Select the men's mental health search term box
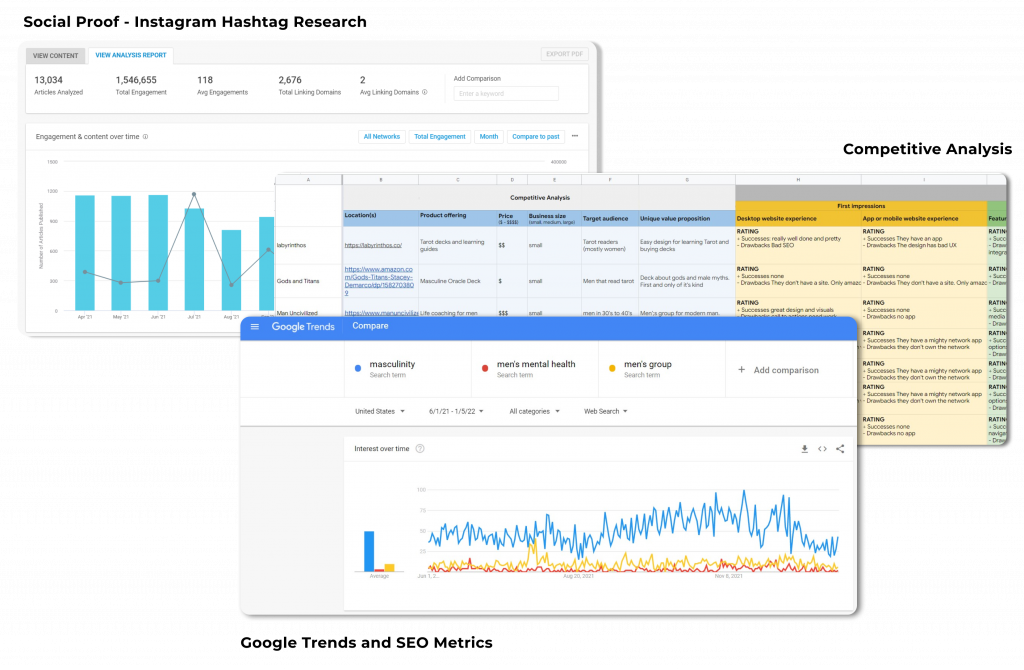The width and height of the screenshot is (1024, 670). click(x=534, y=369)
